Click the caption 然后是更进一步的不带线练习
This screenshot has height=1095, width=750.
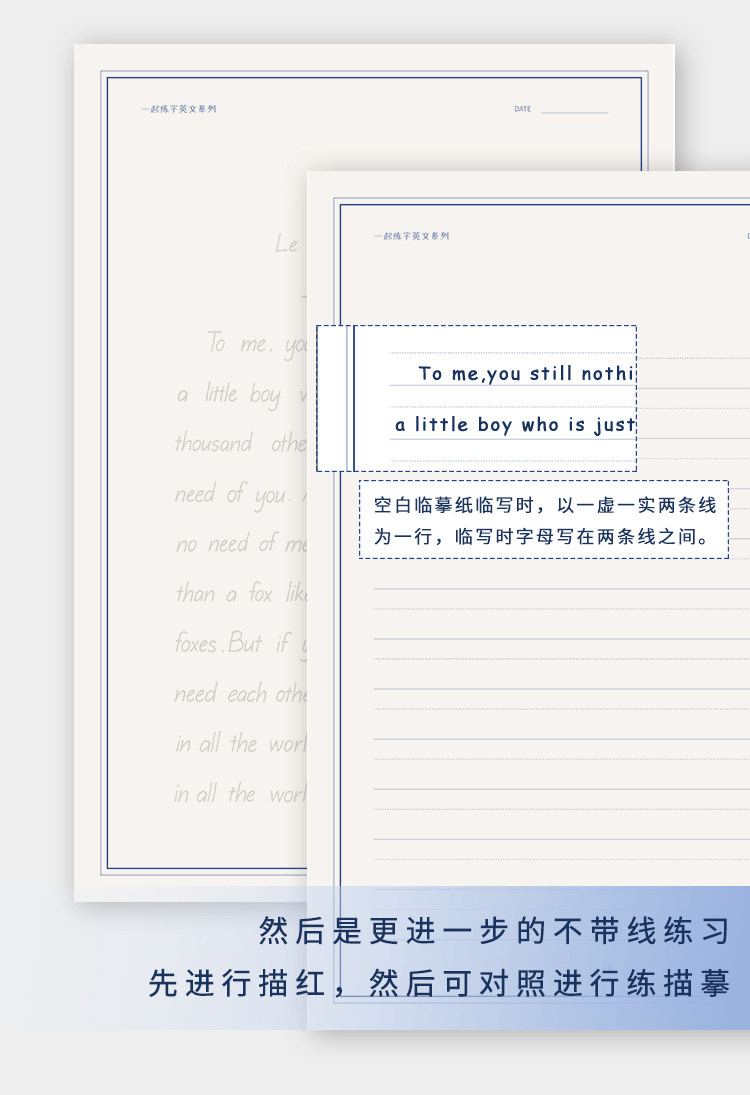494,931
